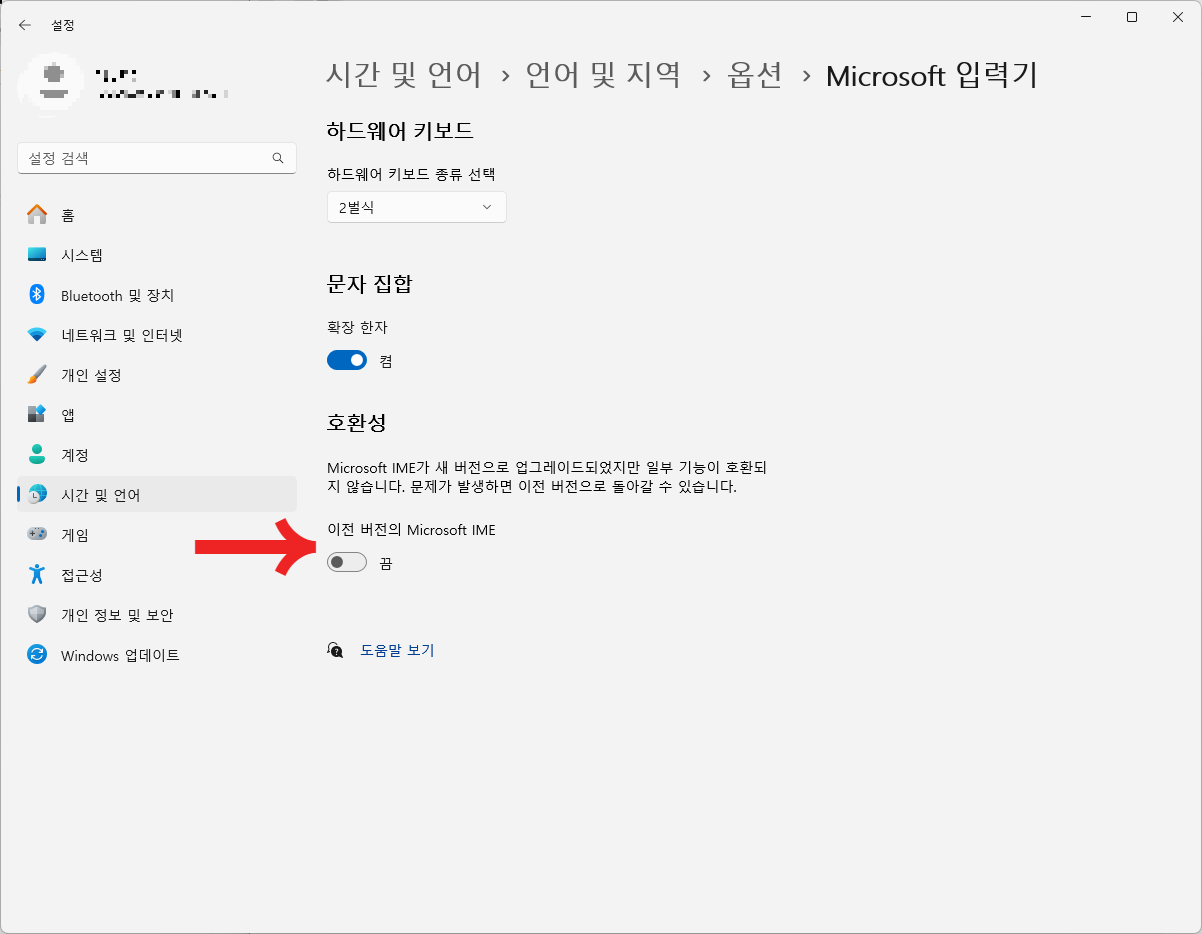Image resolution: width=1202 pixels, height=934 pixels.
Task: Click the 이전 버전의 Microsoft IME label
Action: coord(411,530)
